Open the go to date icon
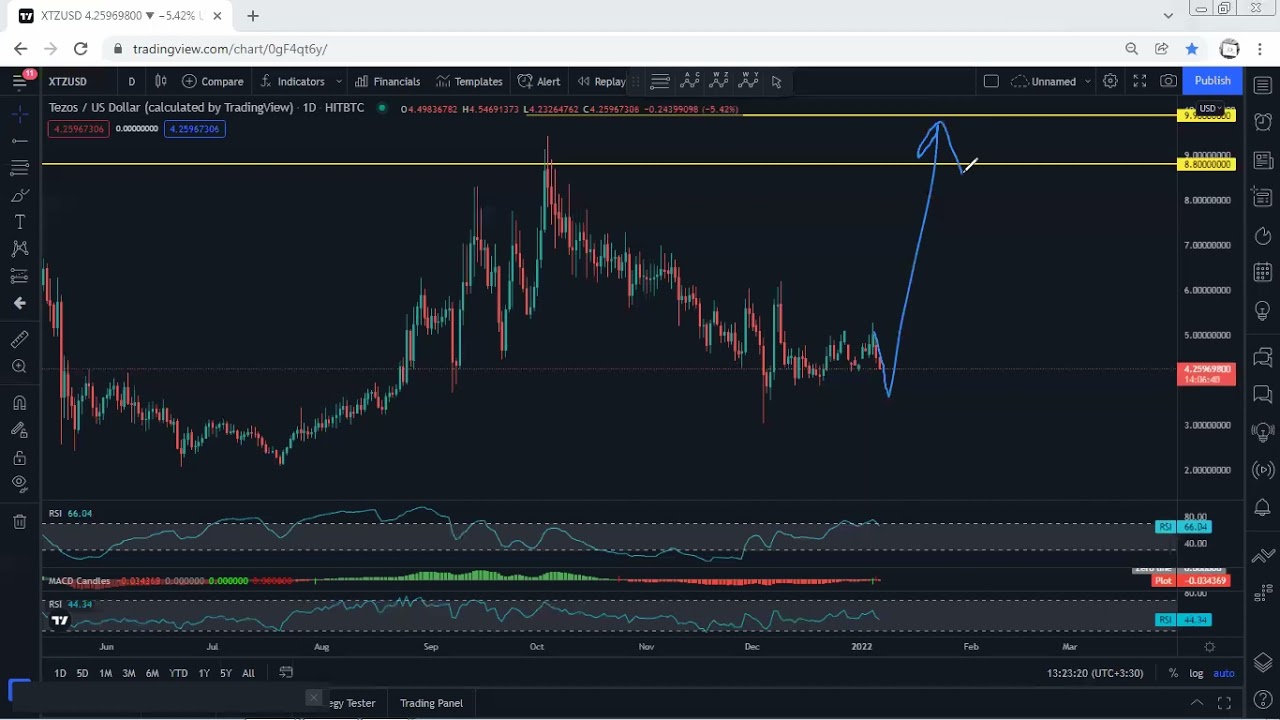 [286, 673]
